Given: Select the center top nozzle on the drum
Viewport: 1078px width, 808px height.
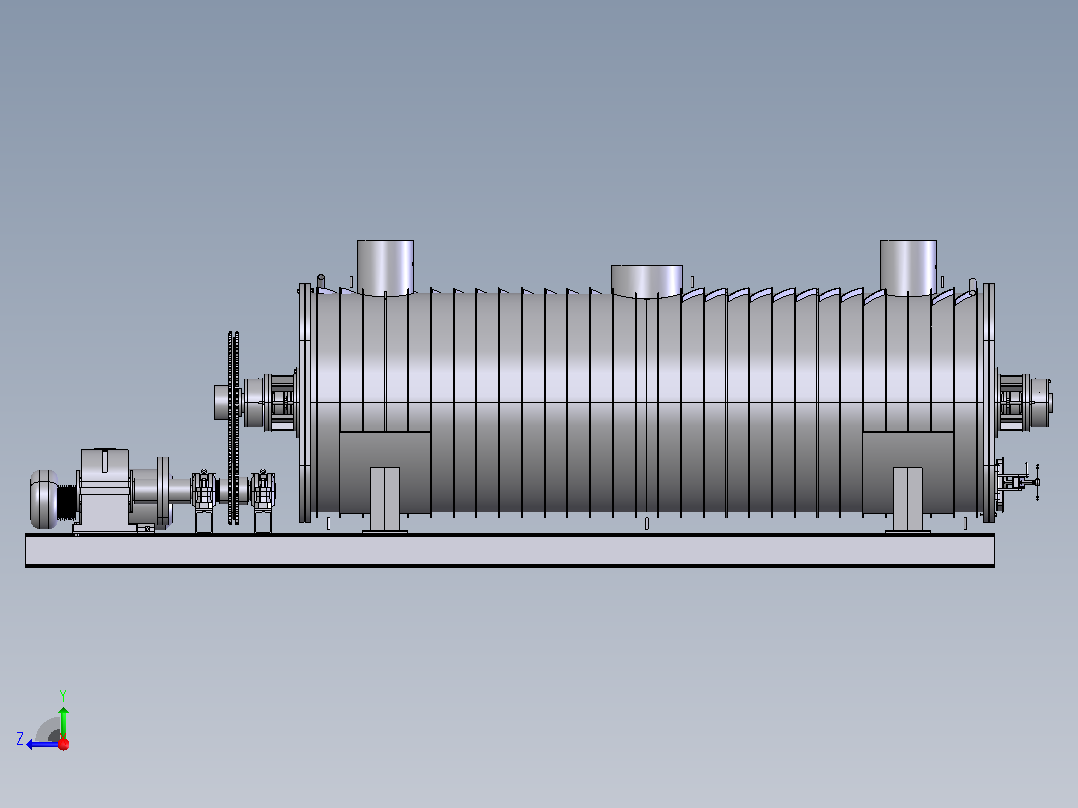Looking at the screenshot, I should coord(647,281).
